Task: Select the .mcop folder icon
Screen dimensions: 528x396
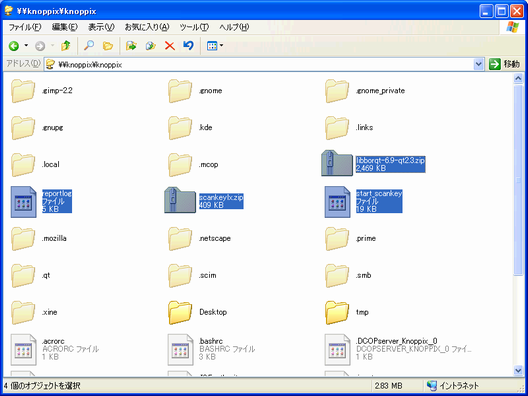Action: [x=180, y=165]
